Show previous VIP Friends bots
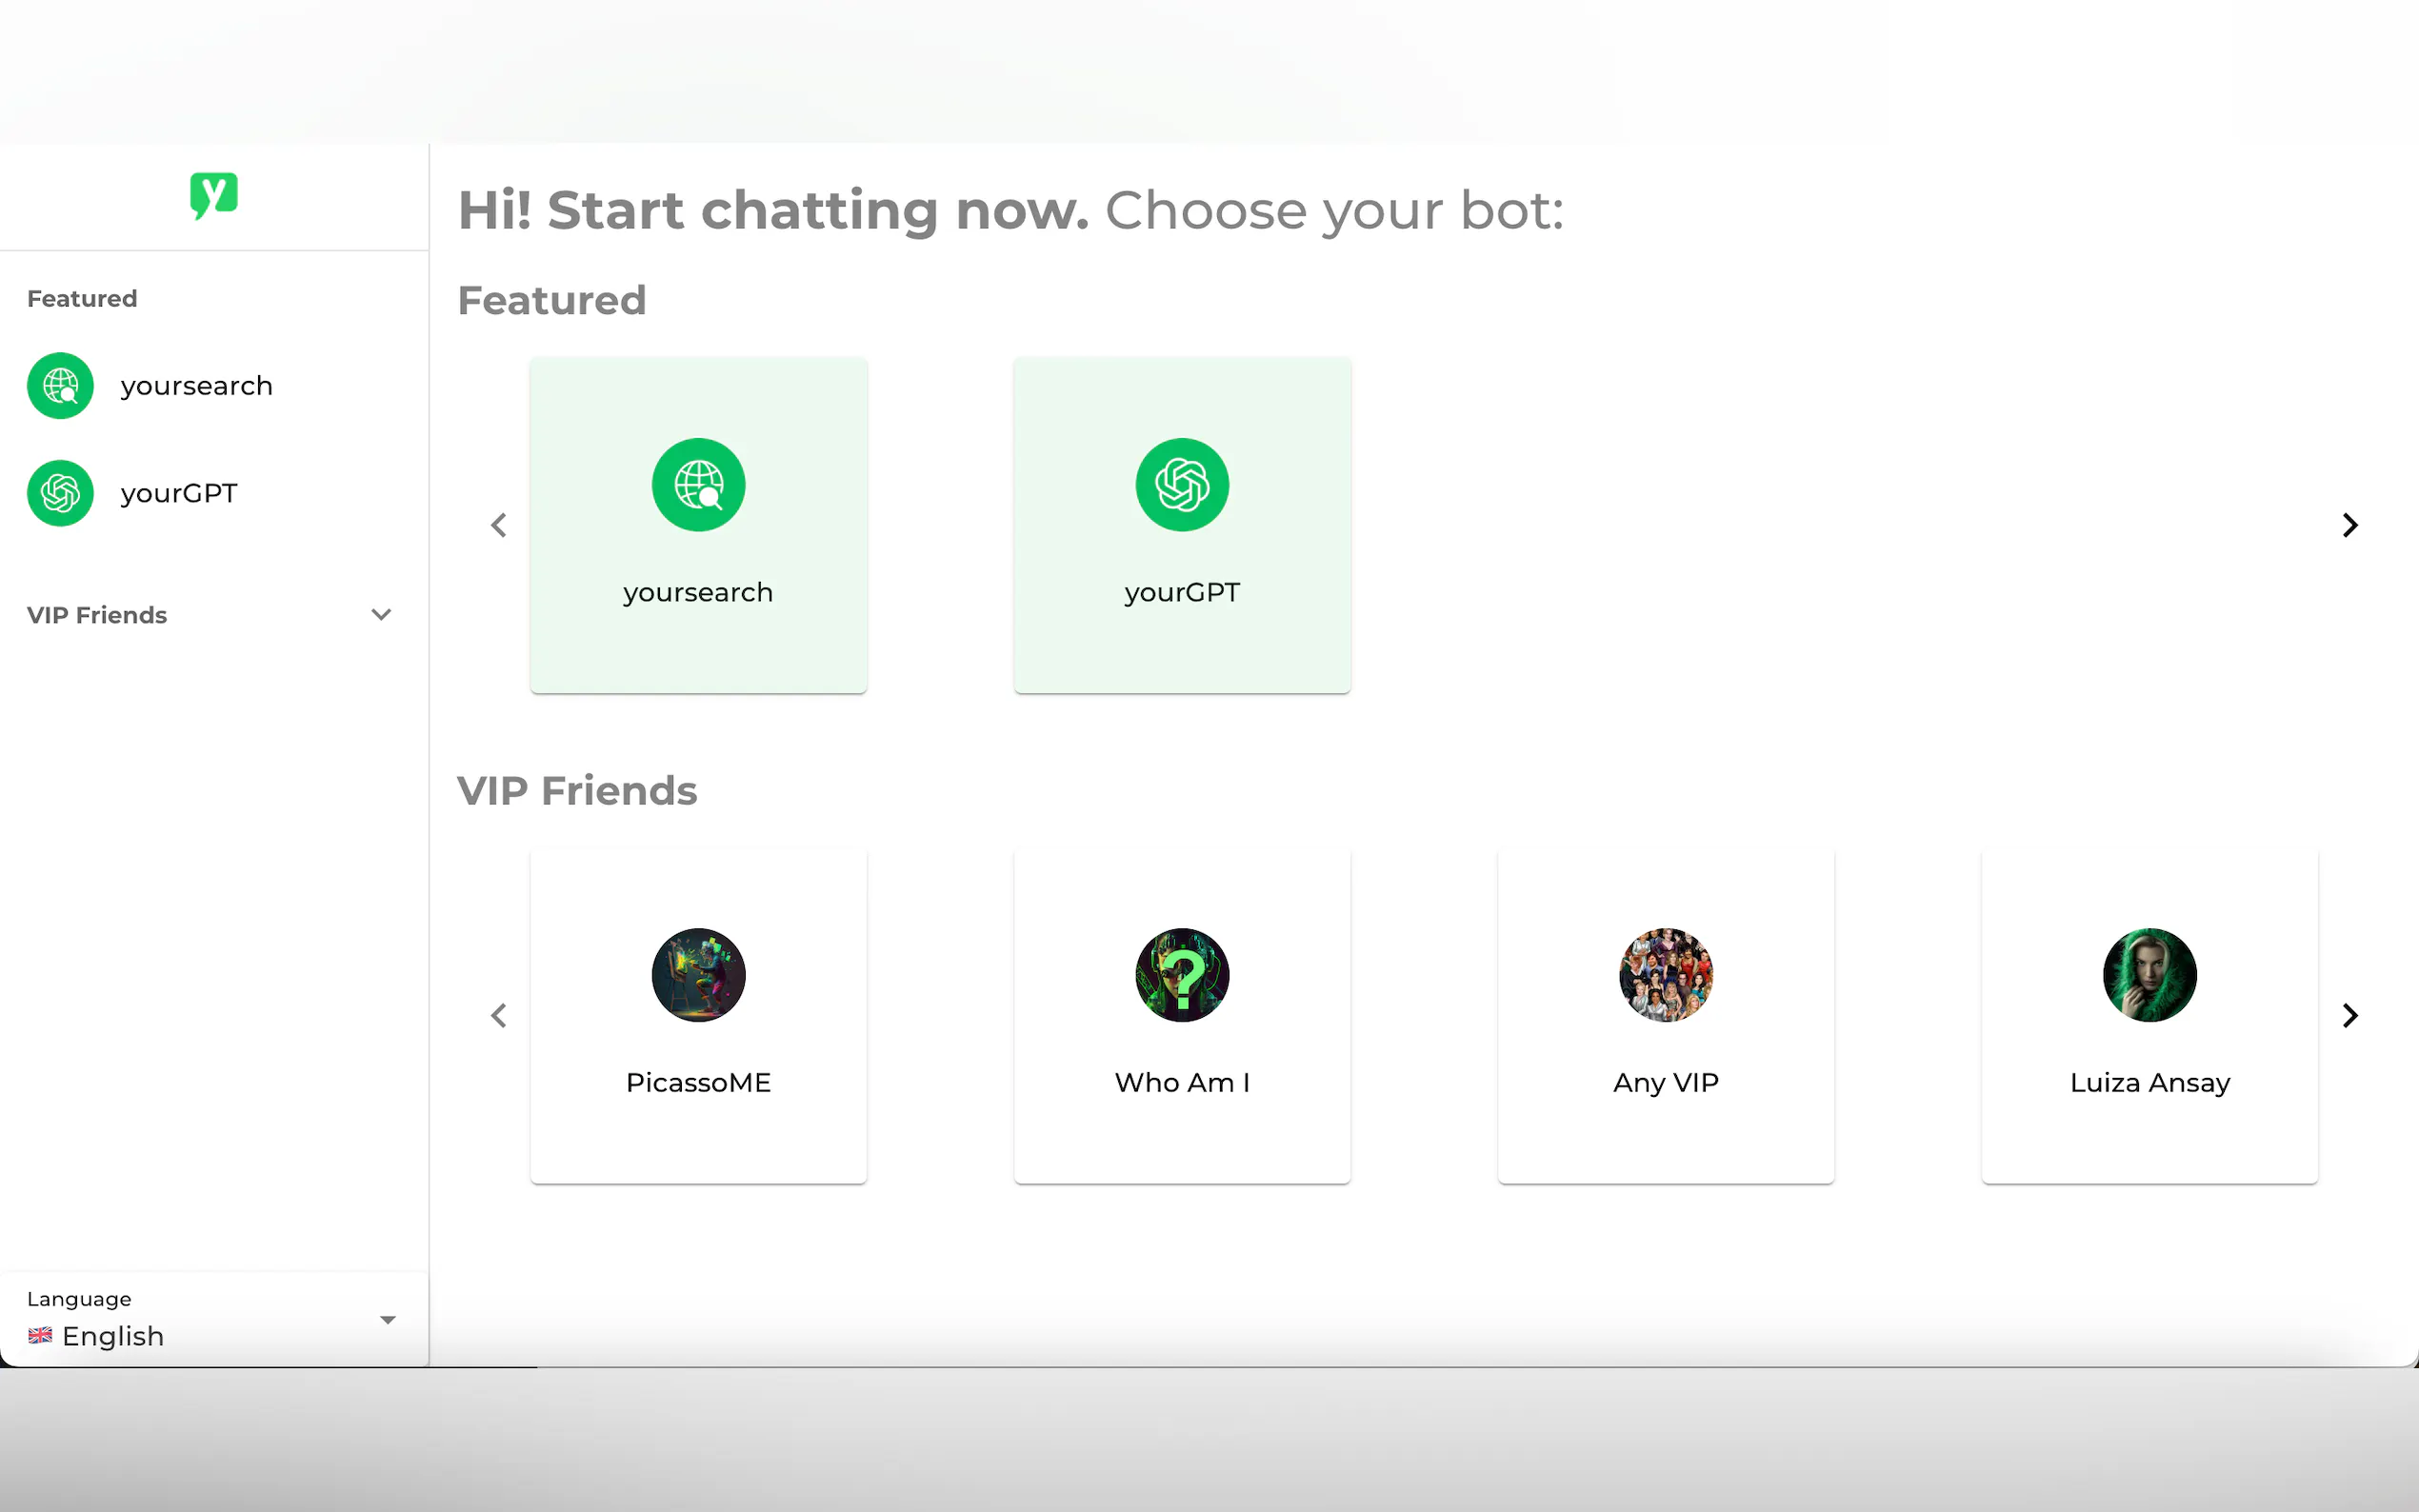2419x1512 pixels. tap(499, 1016)
